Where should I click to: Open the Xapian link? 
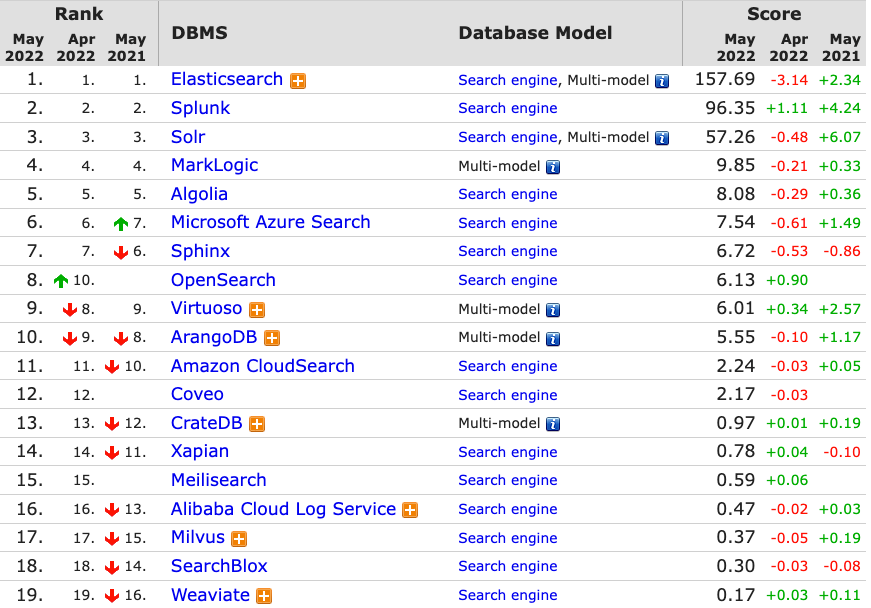click(199, 451)
